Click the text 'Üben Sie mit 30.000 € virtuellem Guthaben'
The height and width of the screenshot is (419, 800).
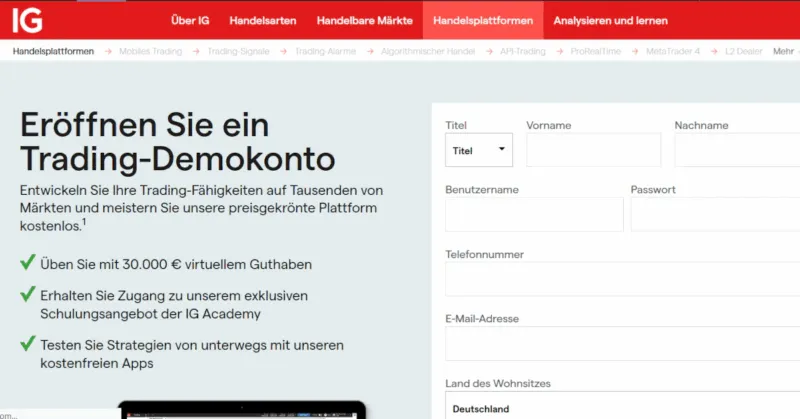tap(176, 264)
